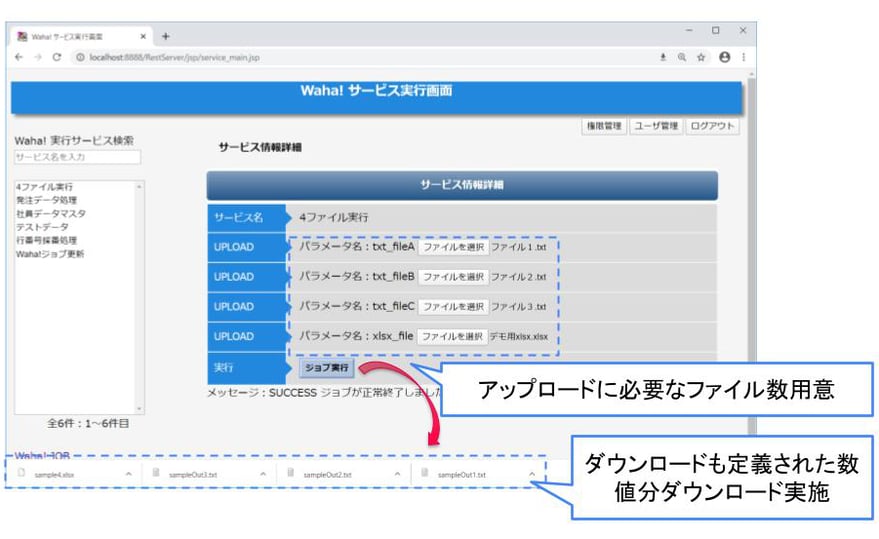Click the 4ファイル実行 service name value
879x539 pixels.
click(x=334, y=217)
